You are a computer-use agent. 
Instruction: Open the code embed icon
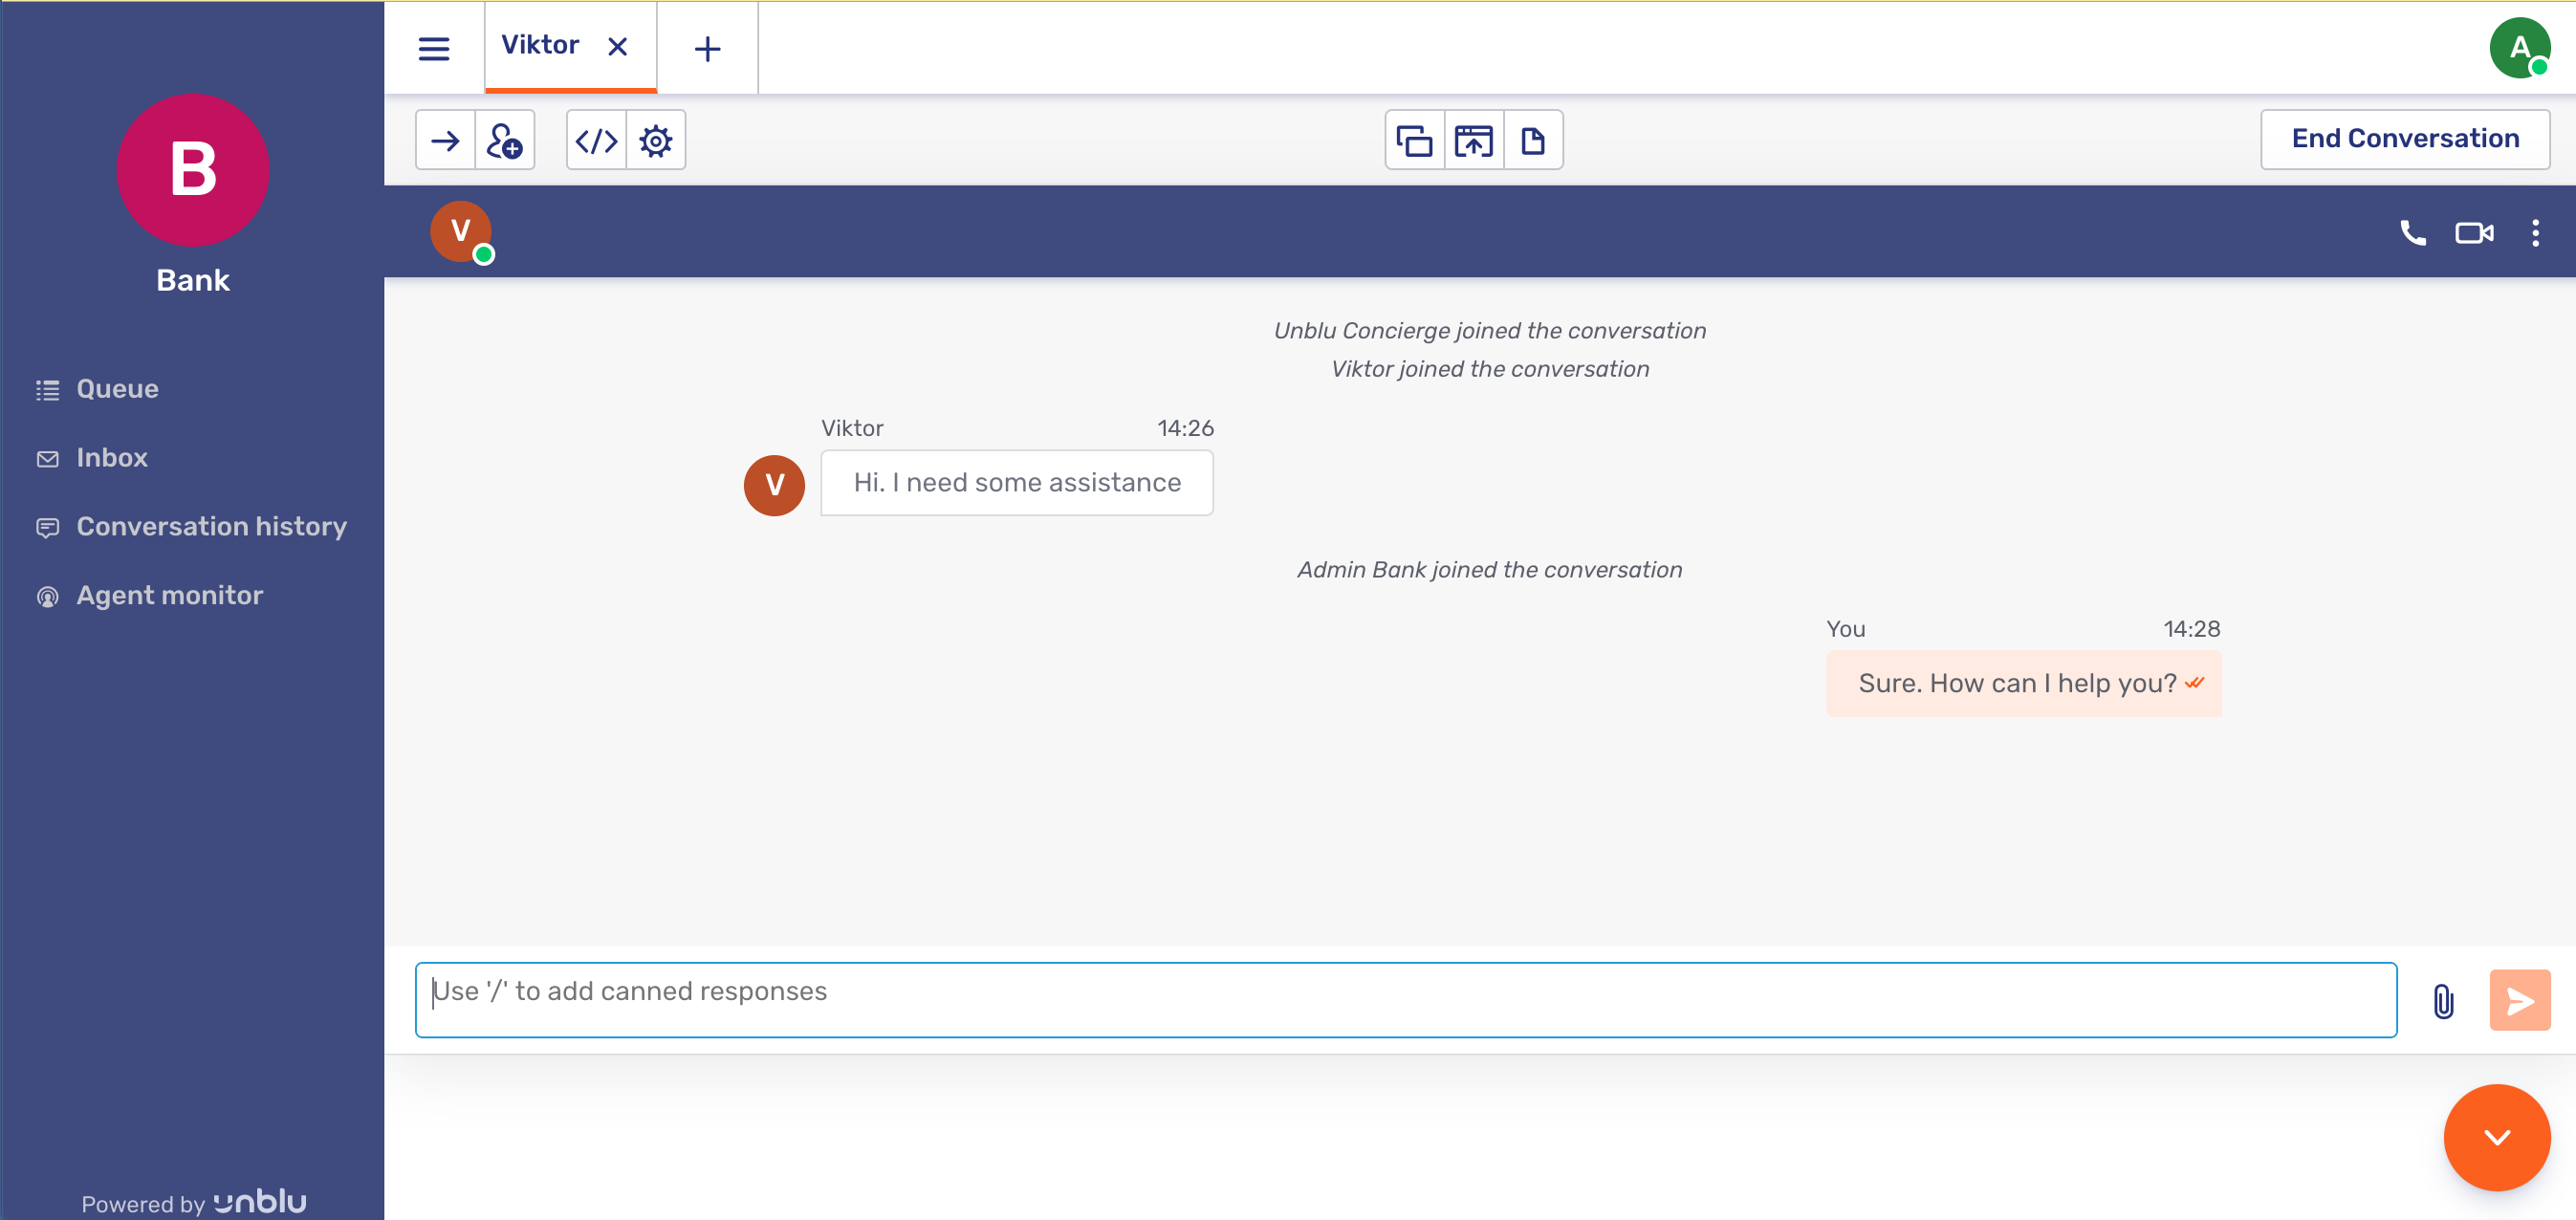click(596, 140)
